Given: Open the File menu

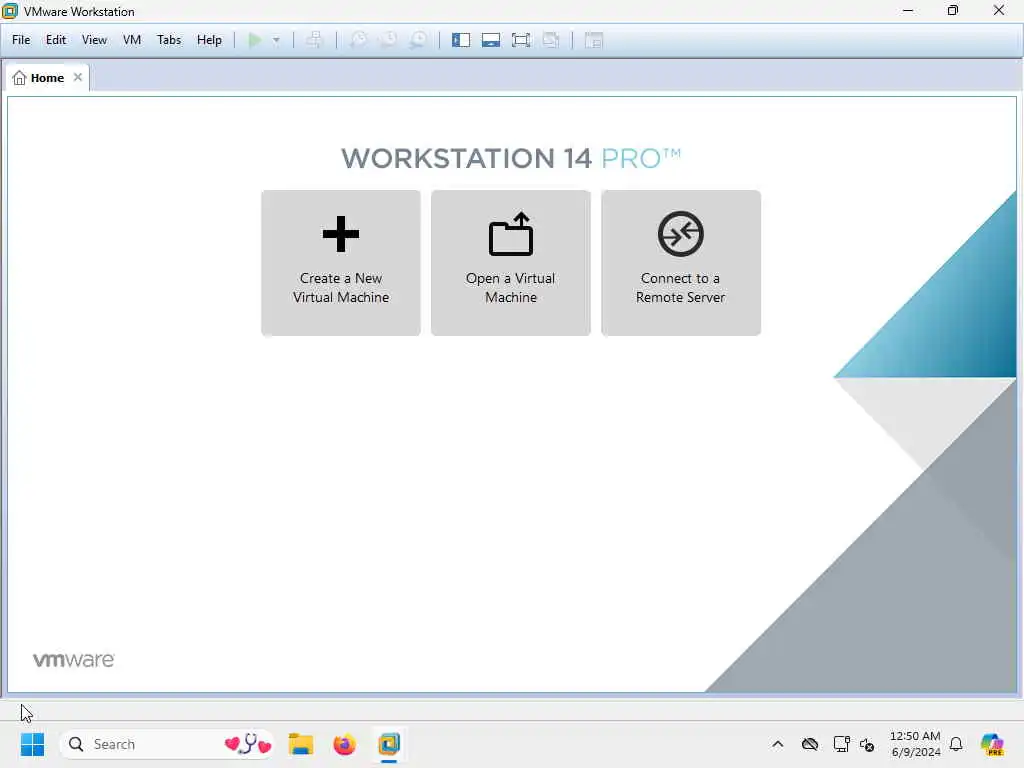Looking at the screenshot, I should (21, 40).
